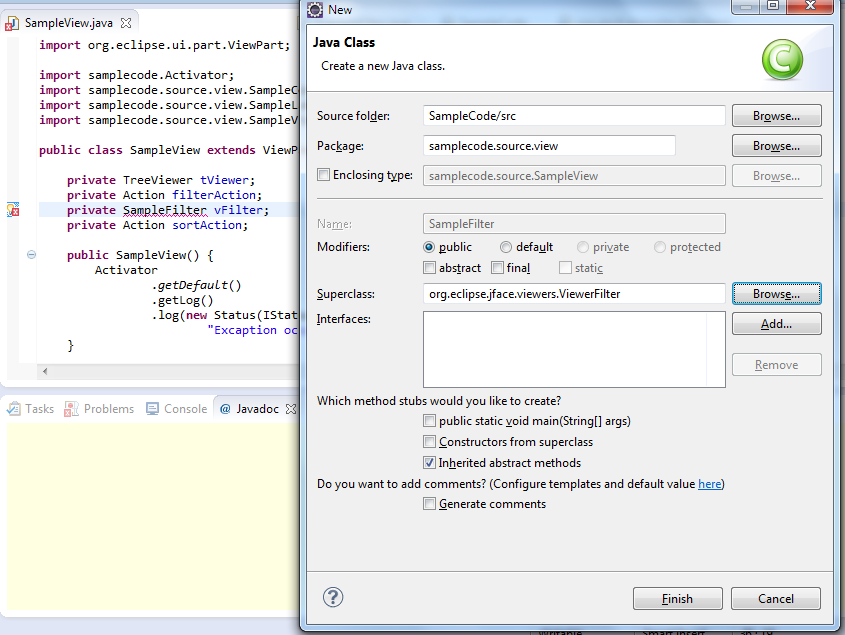Click the help question-mark icon in wizard
The height and width of the screenshot is (635, 845).
[x=332, y=597]
